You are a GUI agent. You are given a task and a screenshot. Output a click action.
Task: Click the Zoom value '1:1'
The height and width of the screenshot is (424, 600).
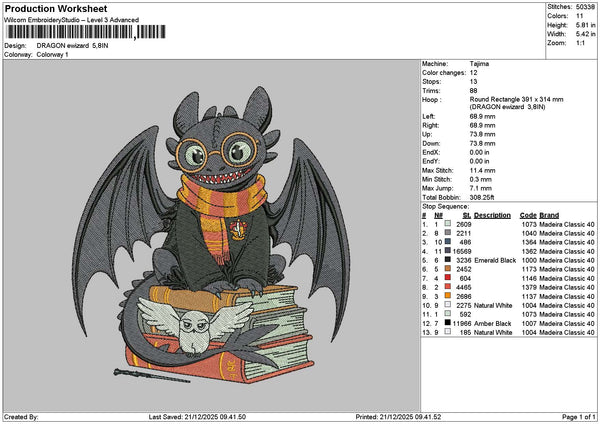(580, 43)
